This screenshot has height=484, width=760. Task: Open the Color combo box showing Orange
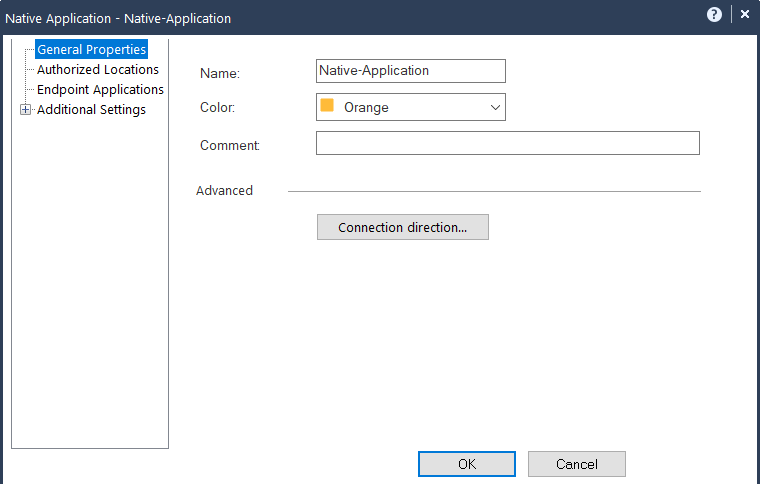point(410,107)
